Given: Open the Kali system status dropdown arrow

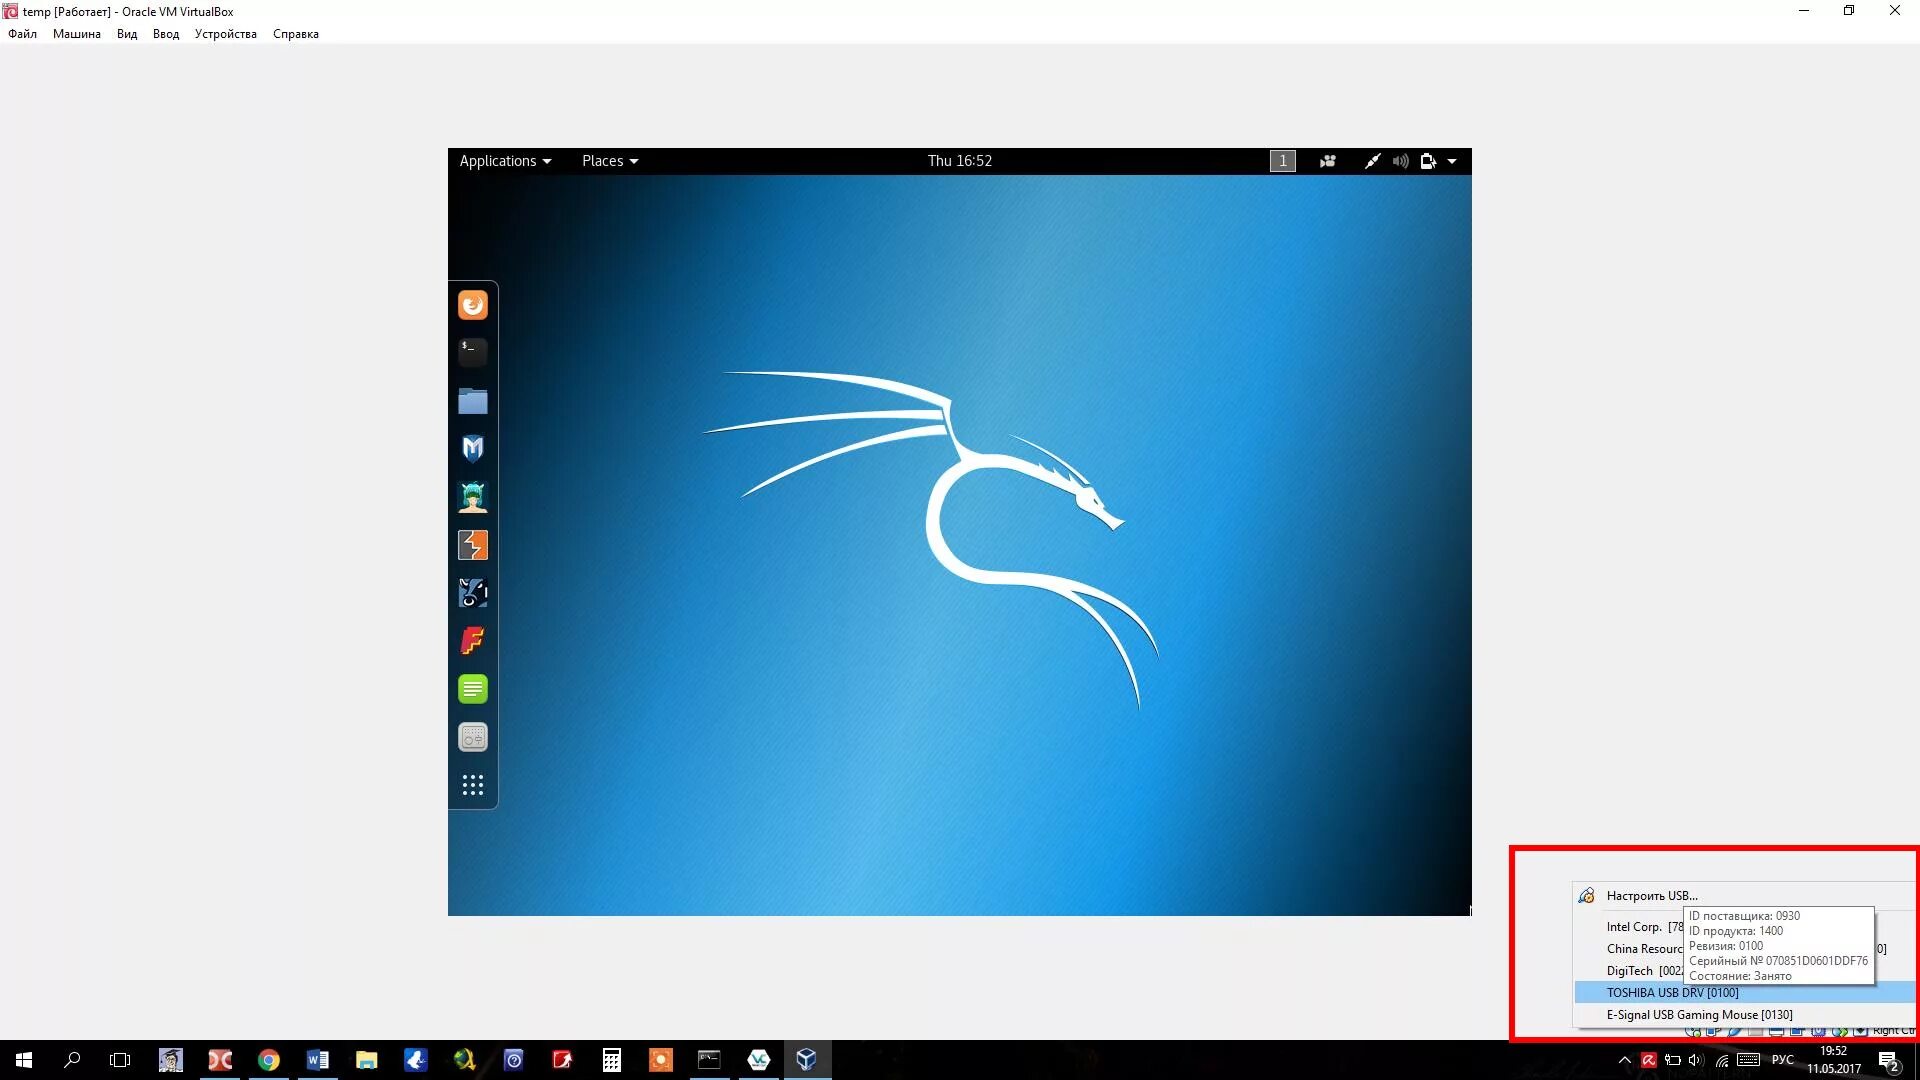Looking at the screenshot, I should 1452,161.
